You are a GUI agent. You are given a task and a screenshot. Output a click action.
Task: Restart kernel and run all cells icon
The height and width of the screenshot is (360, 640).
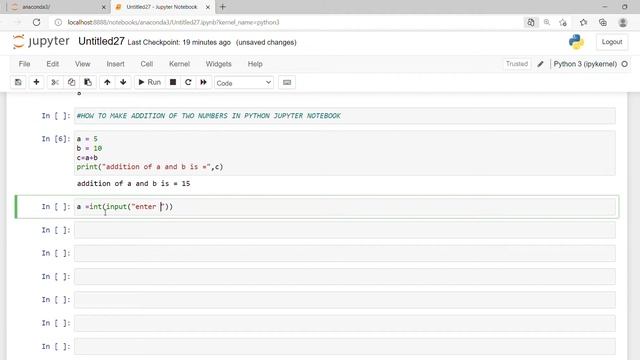[203, 82]
